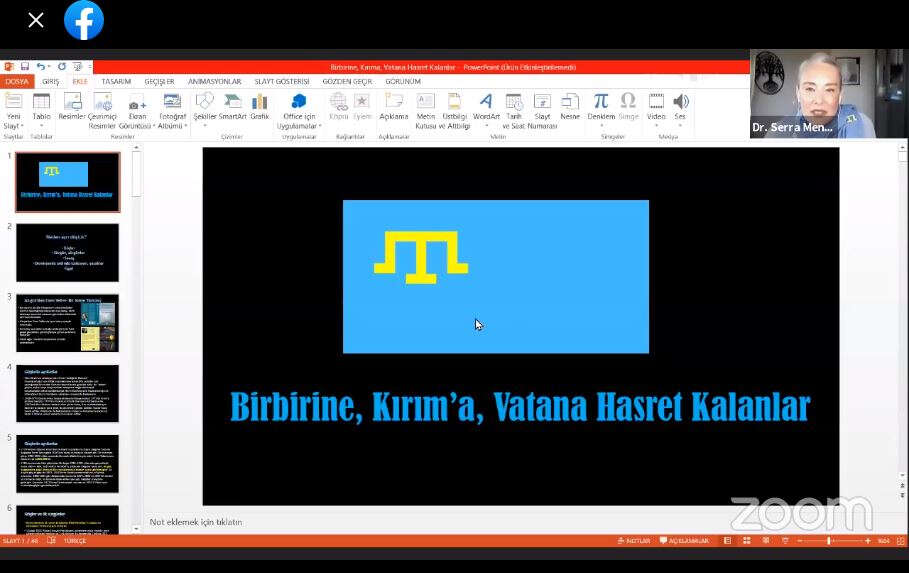
Task: Open the SLAYT GÖSTERİSİ tab
Action: (281, 82)
